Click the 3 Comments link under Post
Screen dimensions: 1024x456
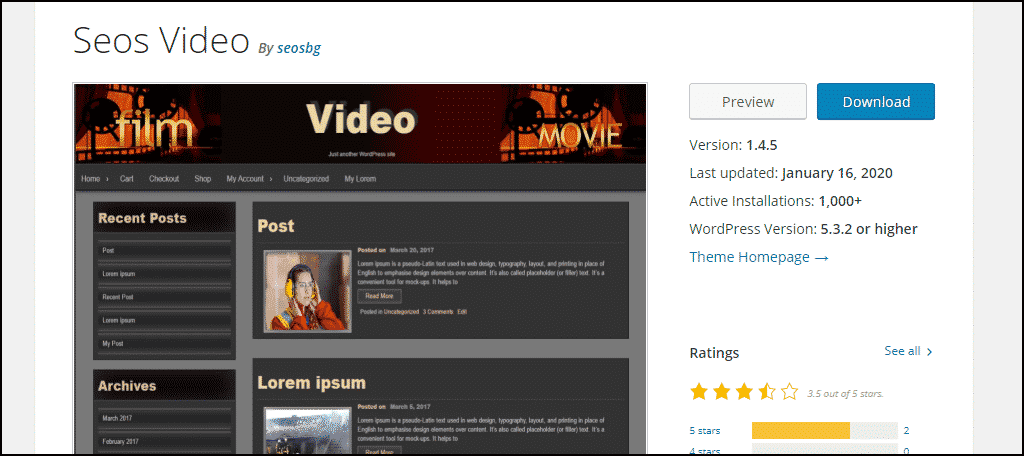(x=438, y=312)
